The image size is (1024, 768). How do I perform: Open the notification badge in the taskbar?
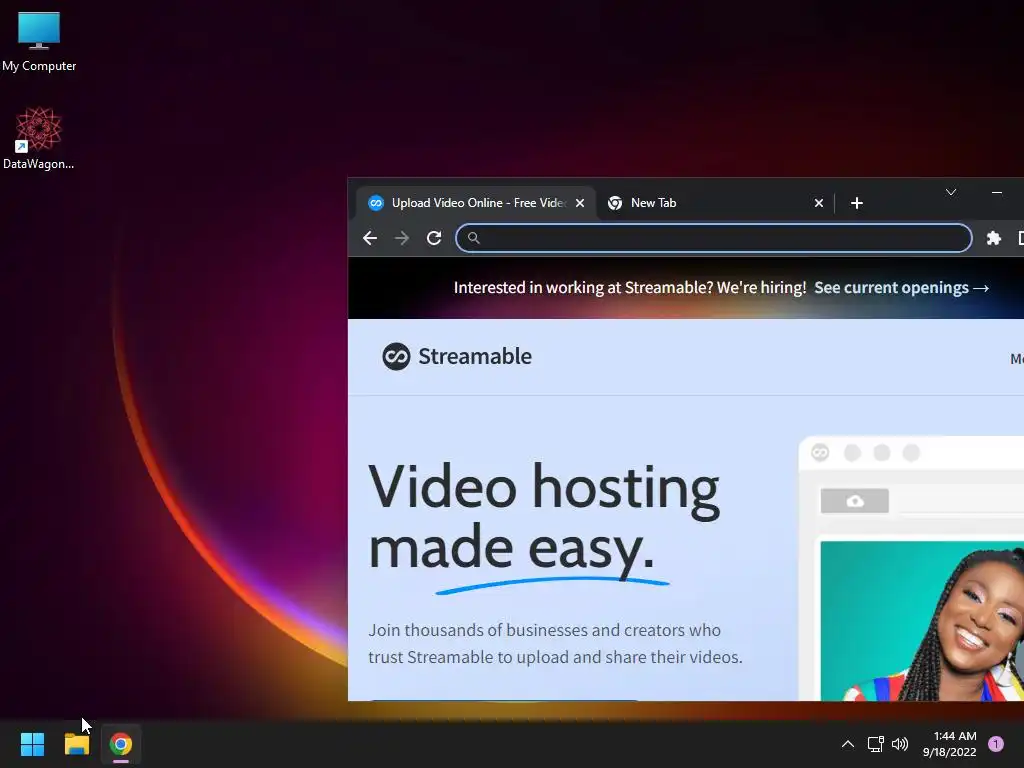point(996,744)
